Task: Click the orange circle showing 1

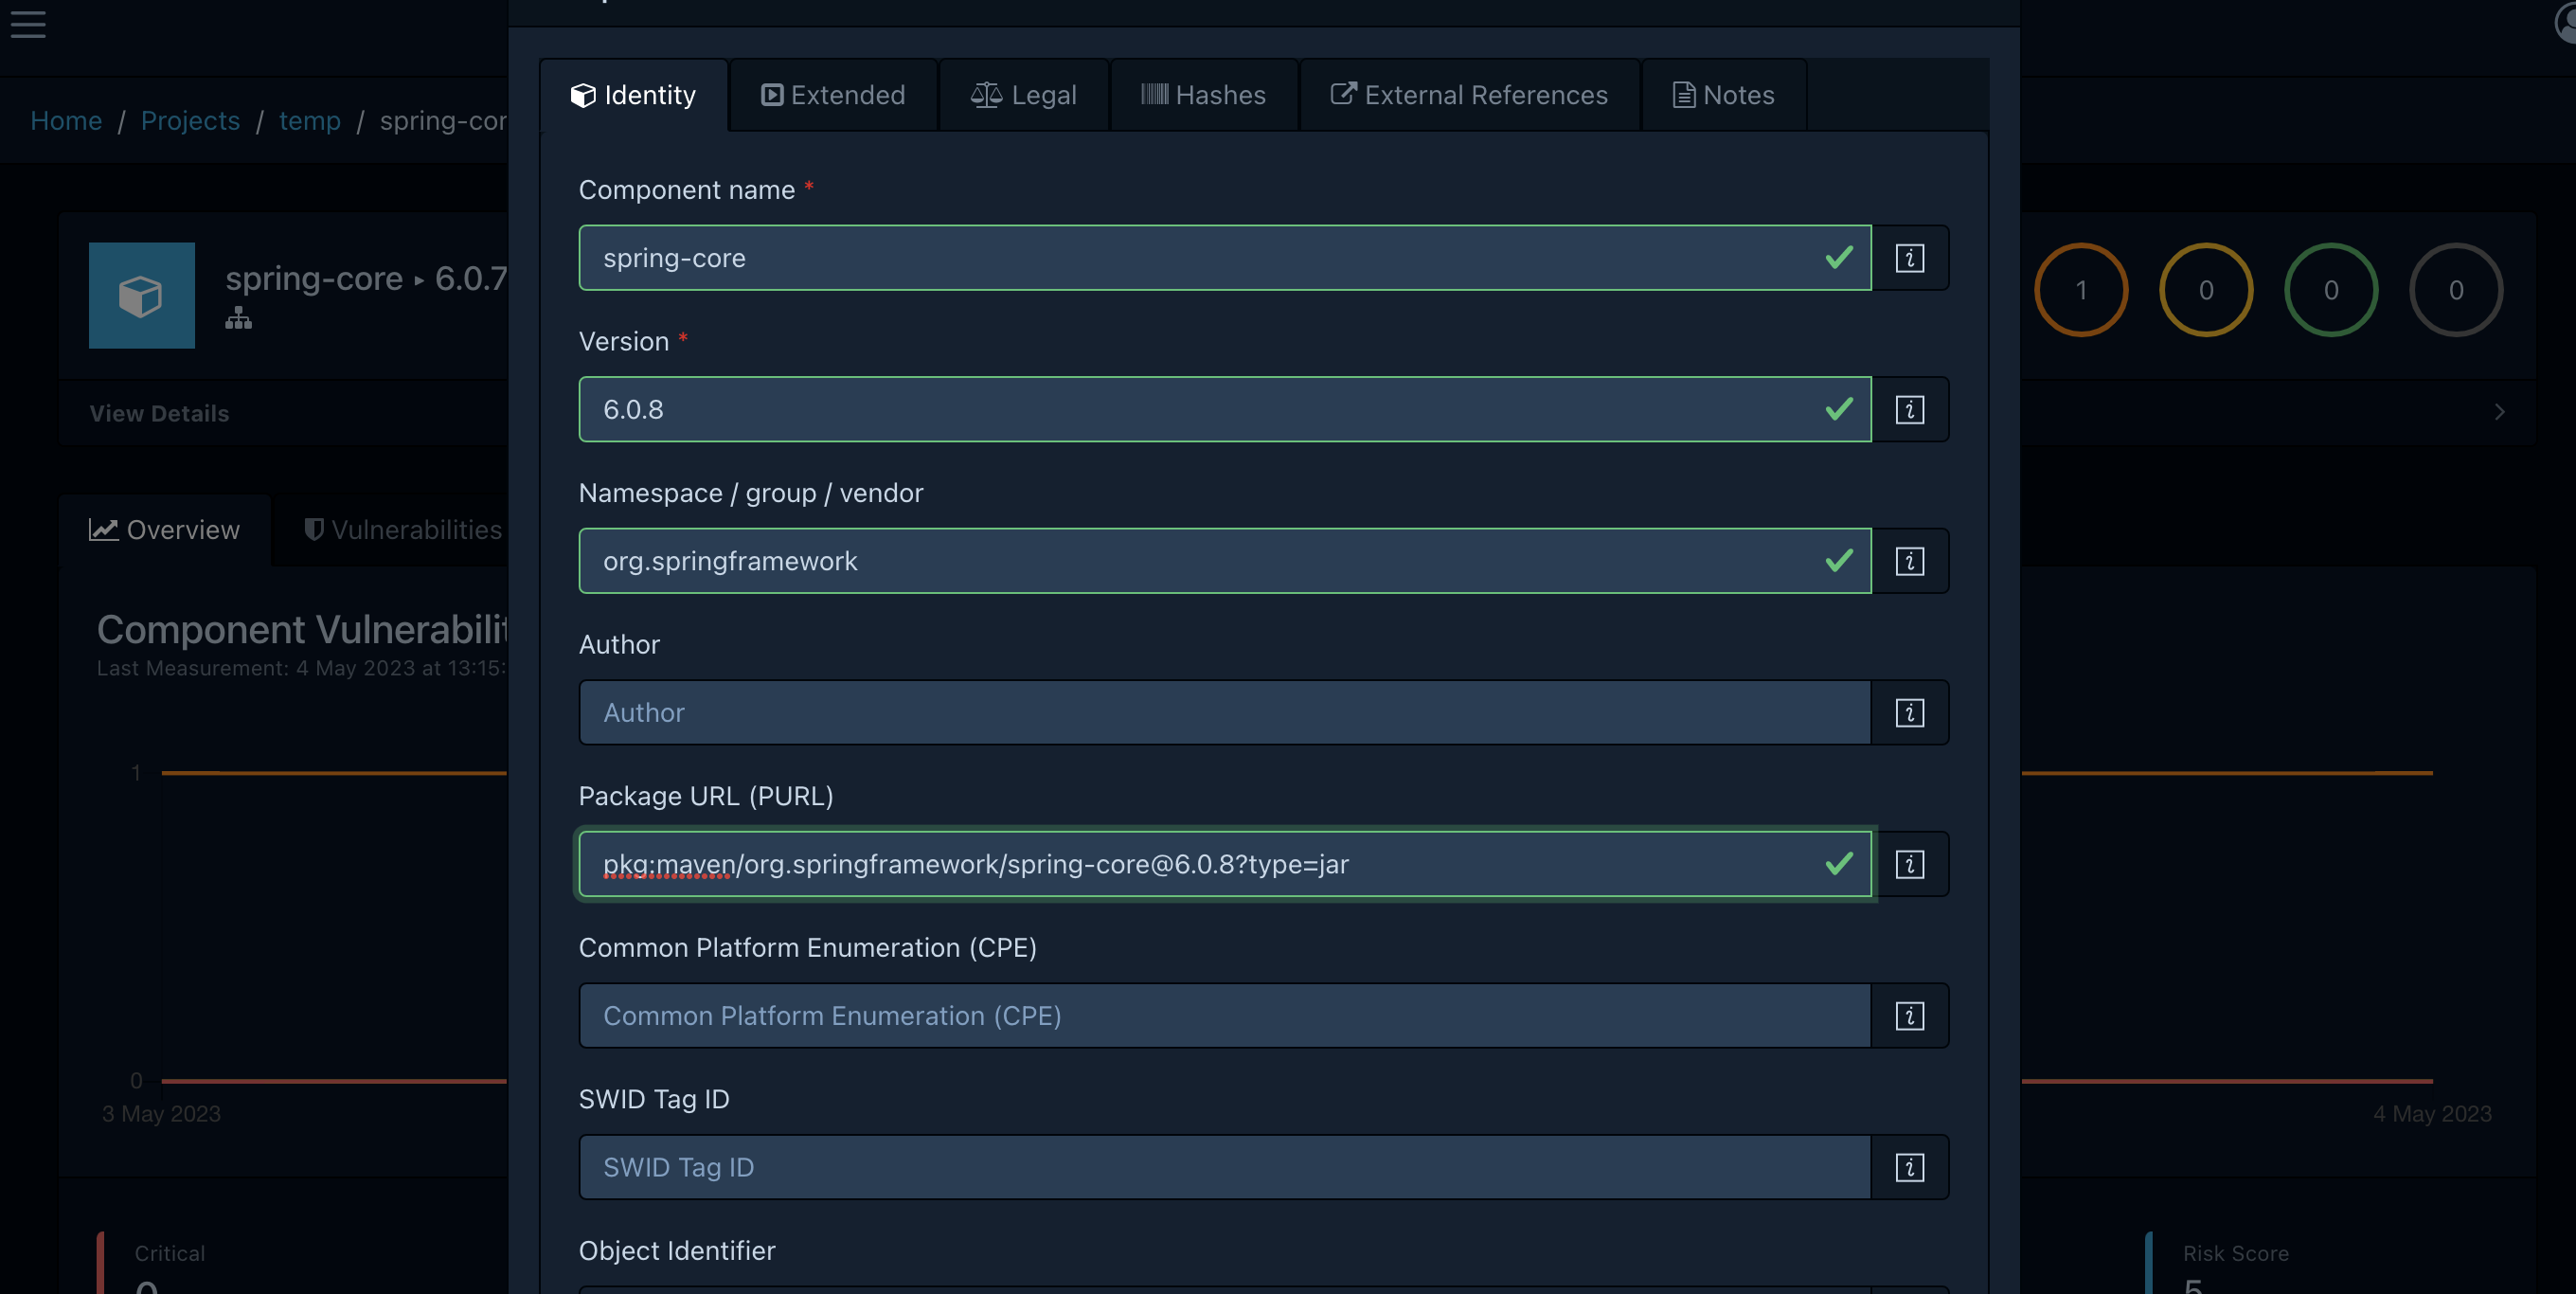Action: tap(2081, 290)
